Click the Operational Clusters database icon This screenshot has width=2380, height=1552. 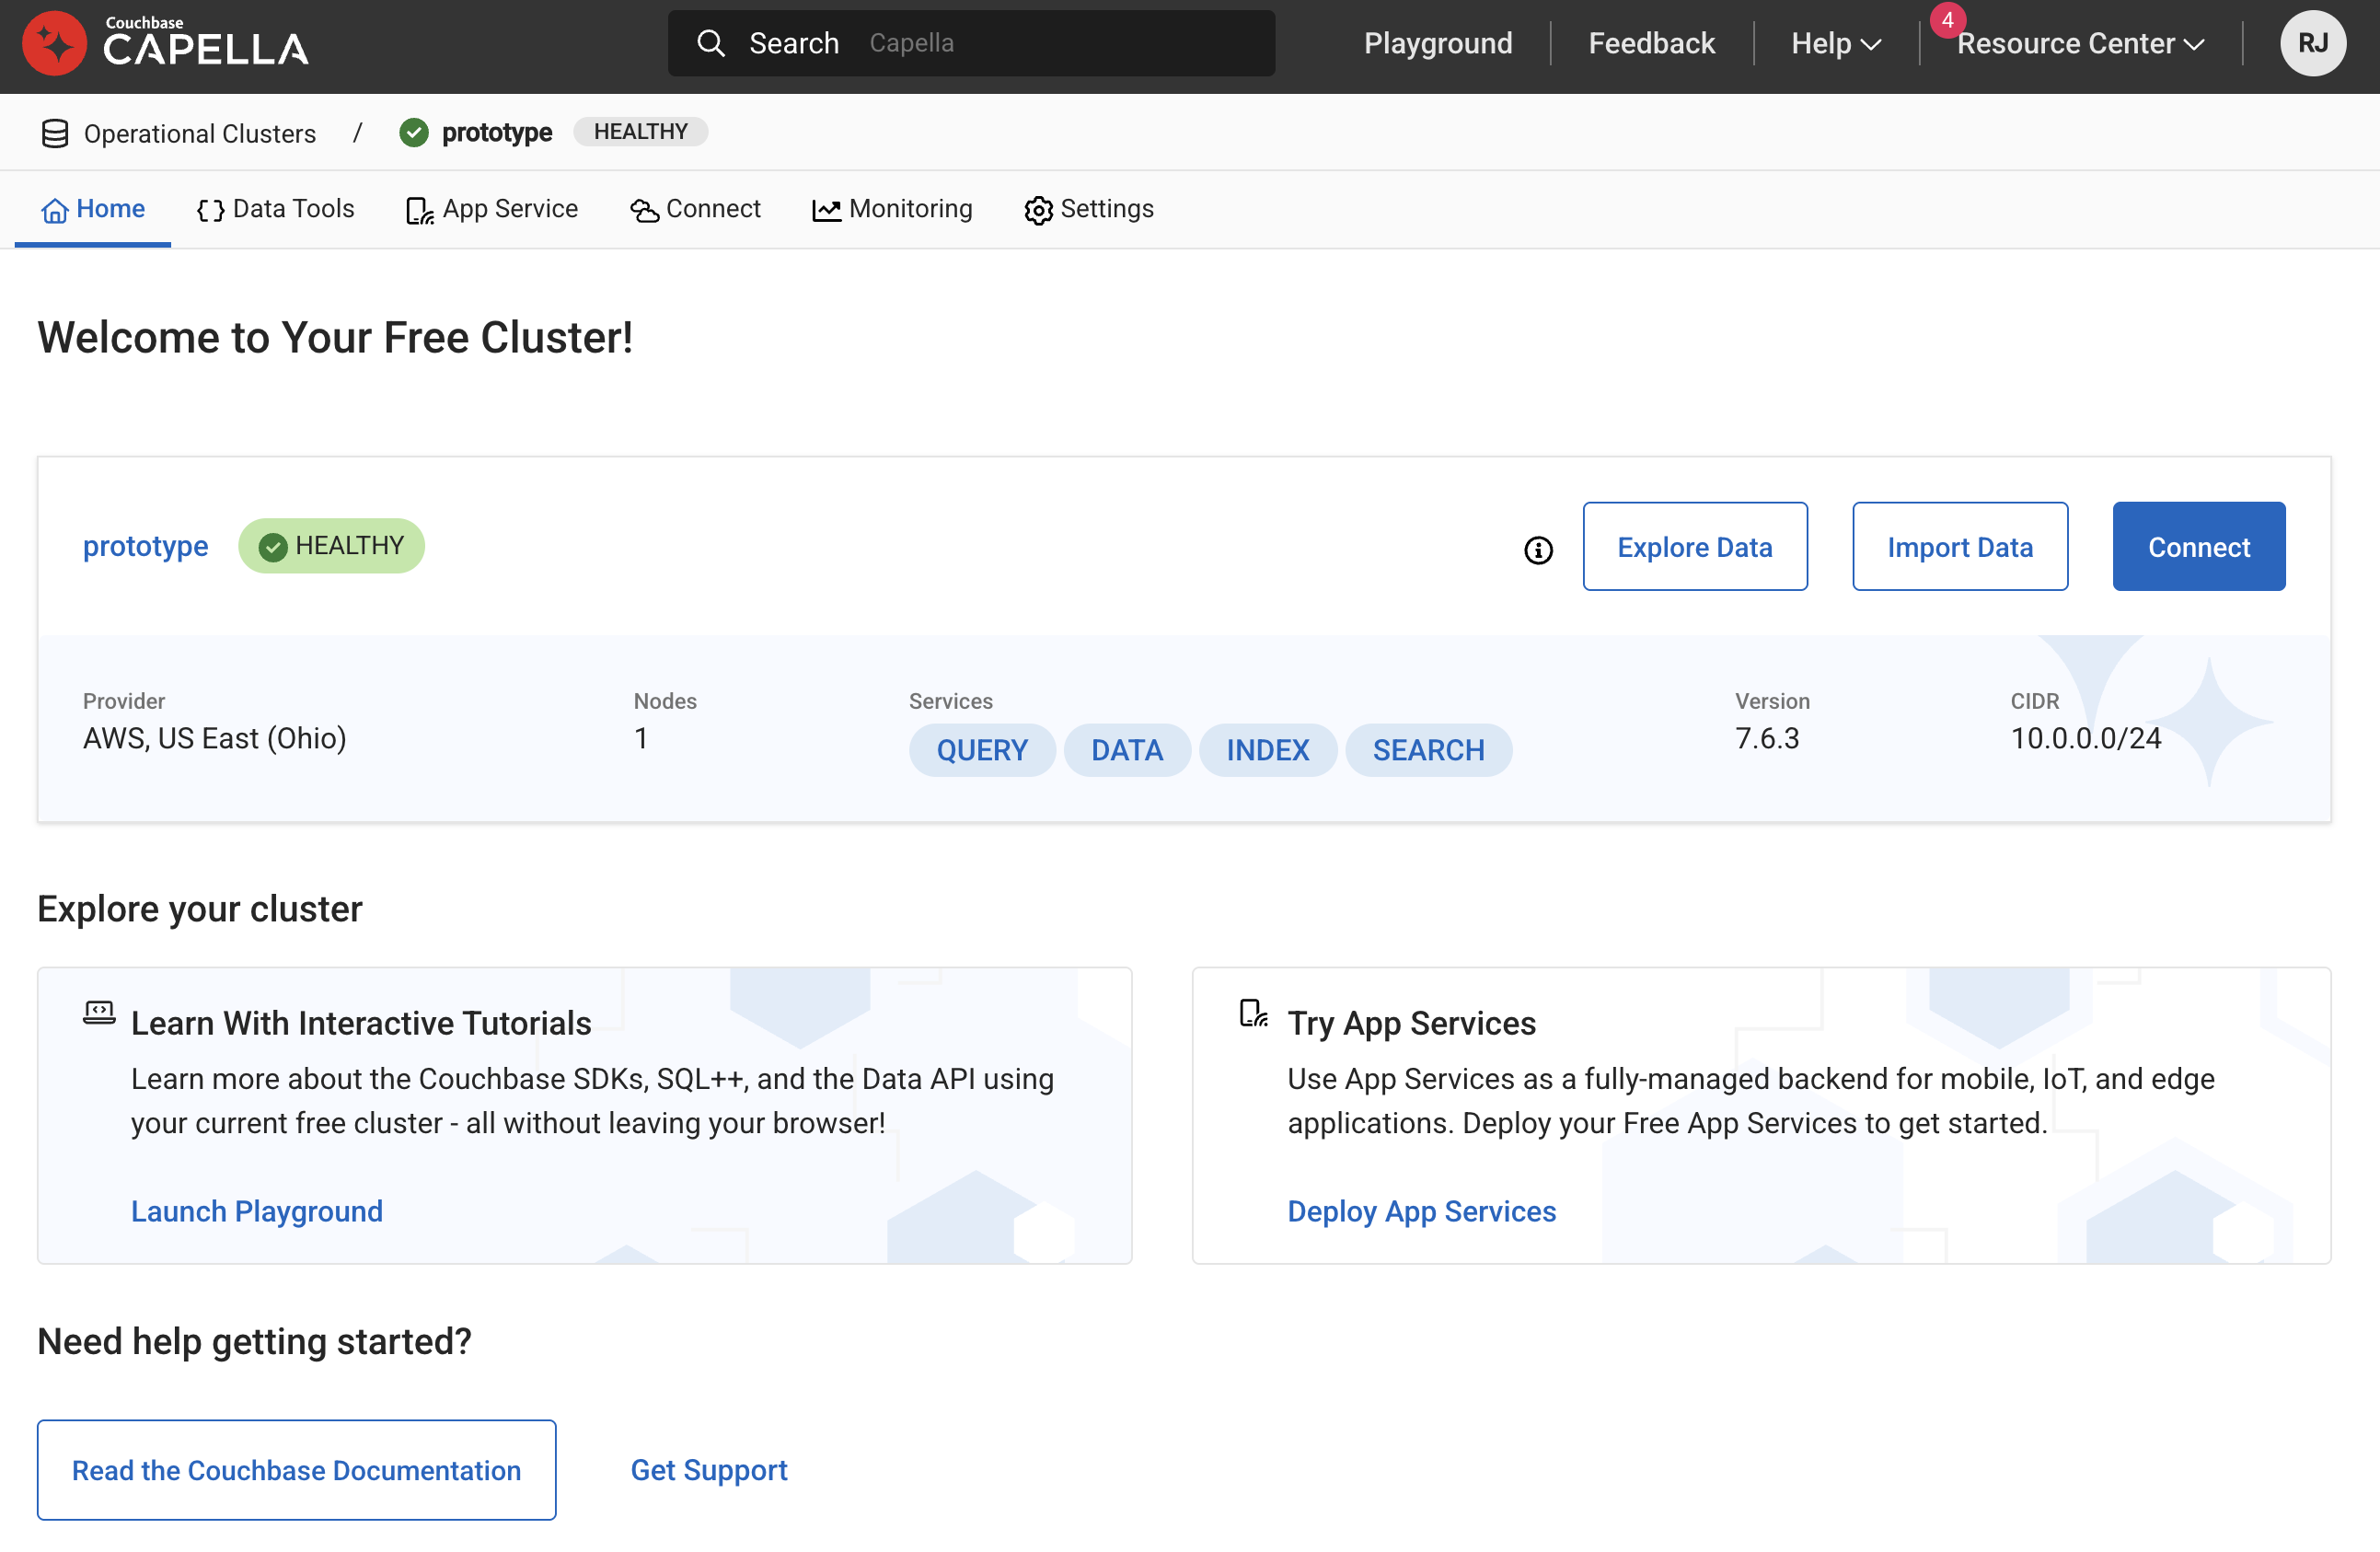pos(55,133)
